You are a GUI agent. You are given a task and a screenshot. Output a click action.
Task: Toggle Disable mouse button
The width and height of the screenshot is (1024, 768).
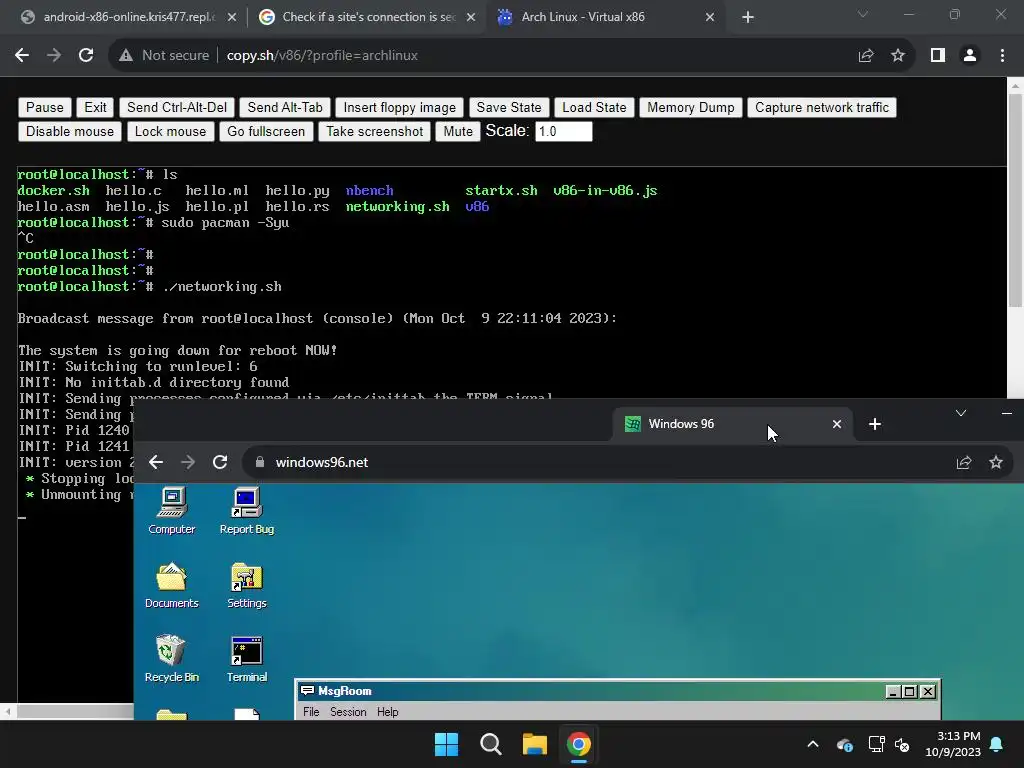[70, 131]
